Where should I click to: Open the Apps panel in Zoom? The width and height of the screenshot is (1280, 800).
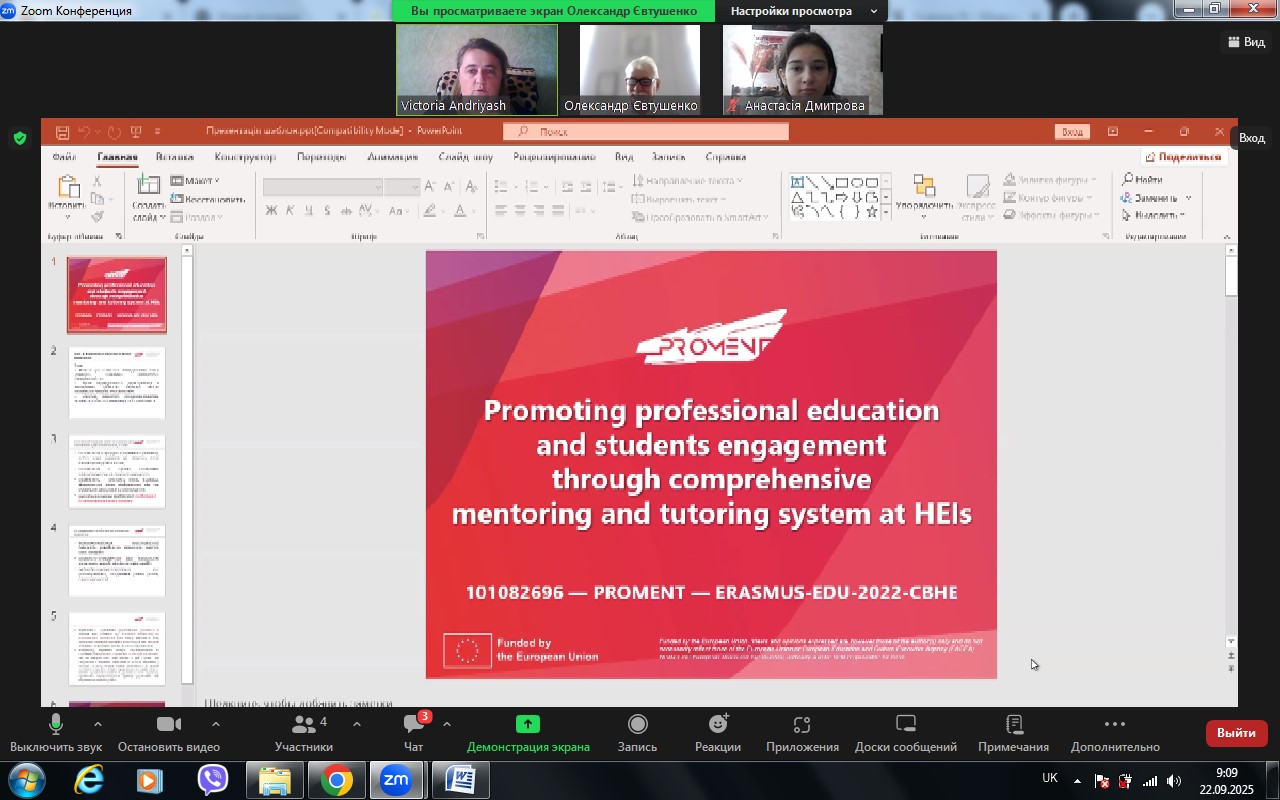click(x=802, y=732)
